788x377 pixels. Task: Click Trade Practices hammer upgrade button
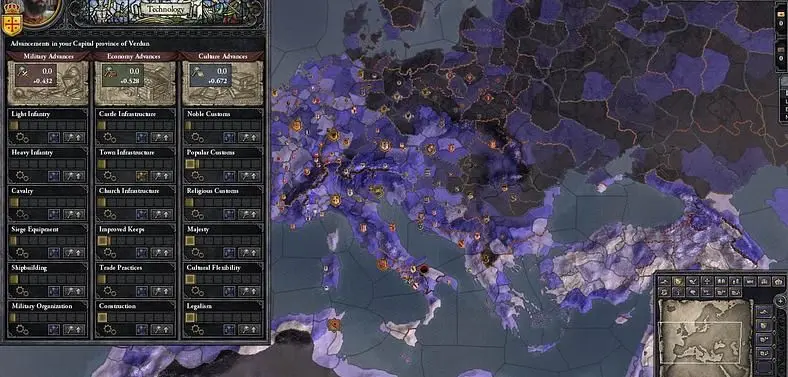click(162, 291)
